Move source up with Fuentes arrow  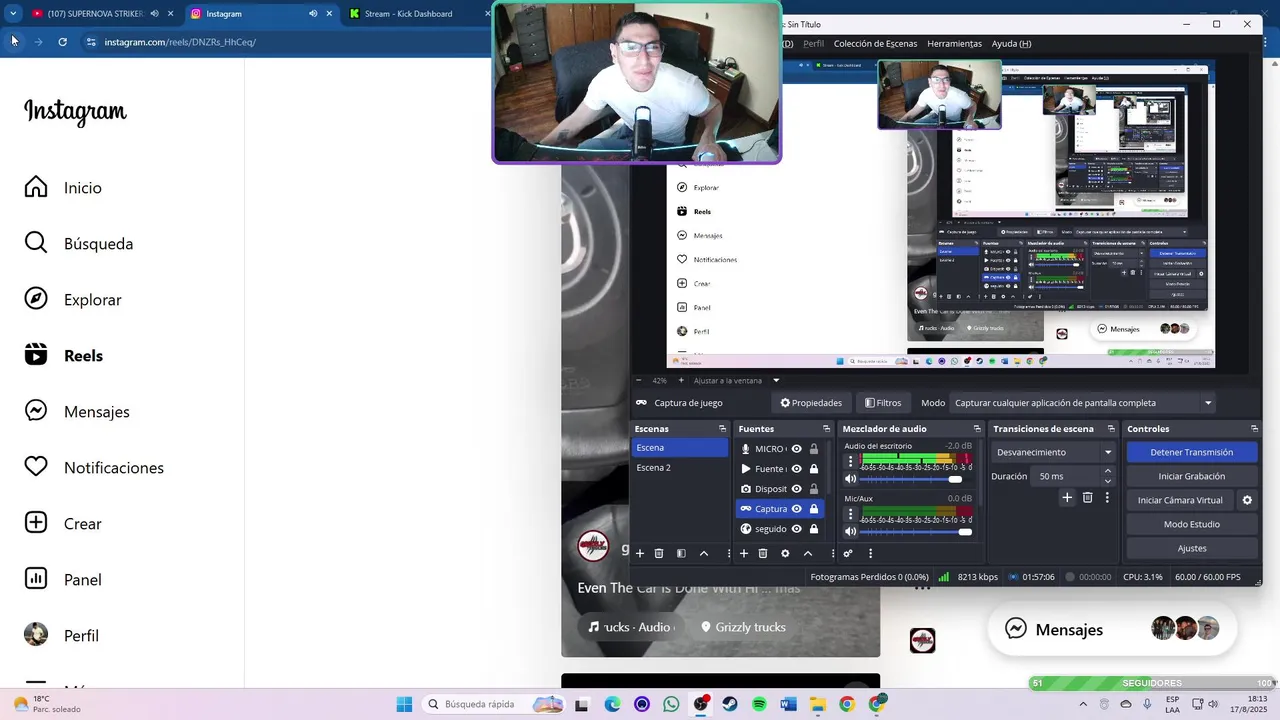pyautogui.click(x=808, y=553)
